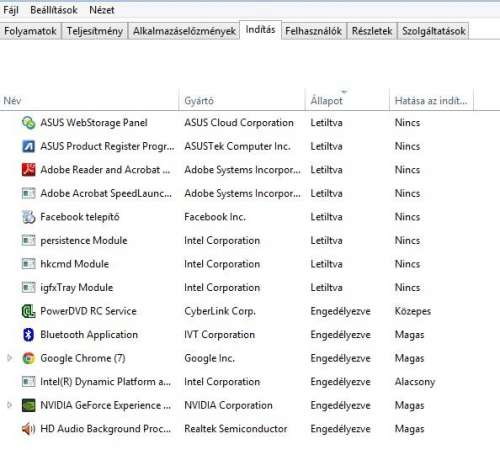Click the NVIDIA GeForce Experience icon
500x460 pixels.
28,405
